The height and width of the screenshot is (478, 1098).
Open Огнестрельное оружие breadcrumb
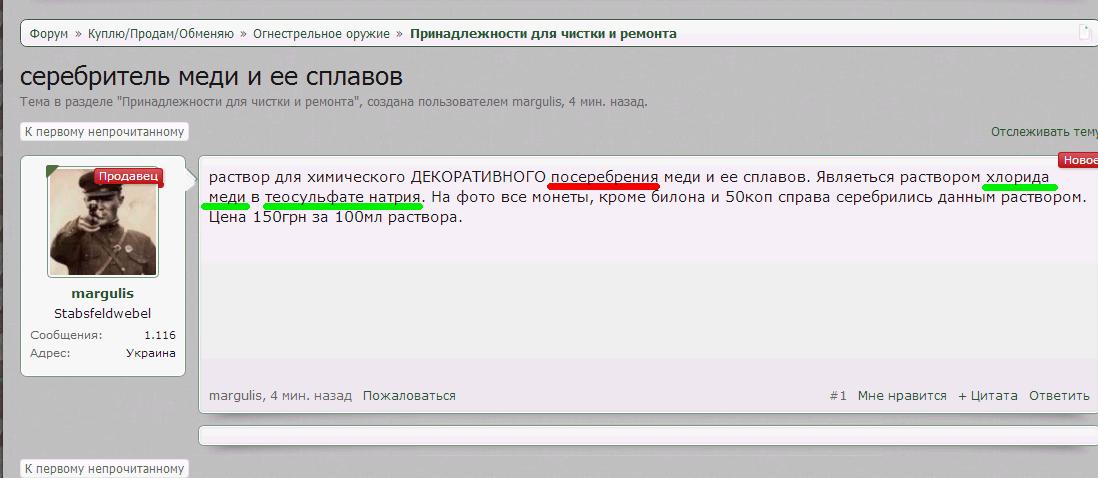click(x=321, y=34)
